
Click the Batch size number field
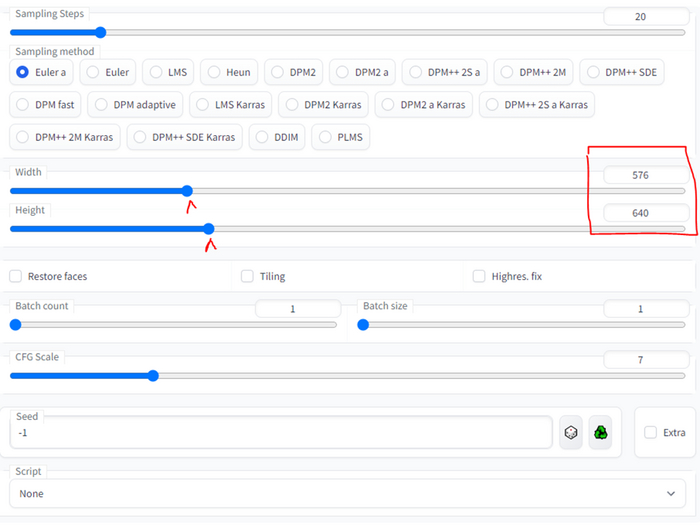pyautogui.click(x=646, y=308)
